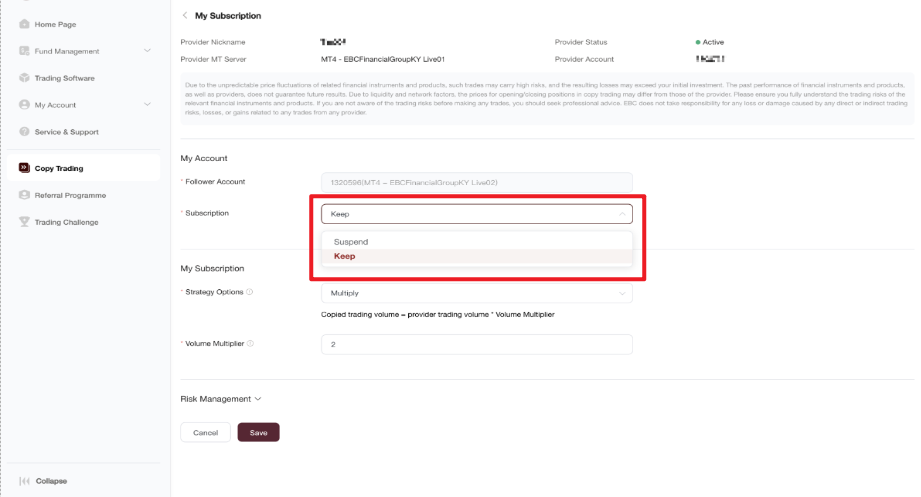This screenshot has height=497, width=921.
Task: Click the Volume Multiplier input field
Action: 476,344
